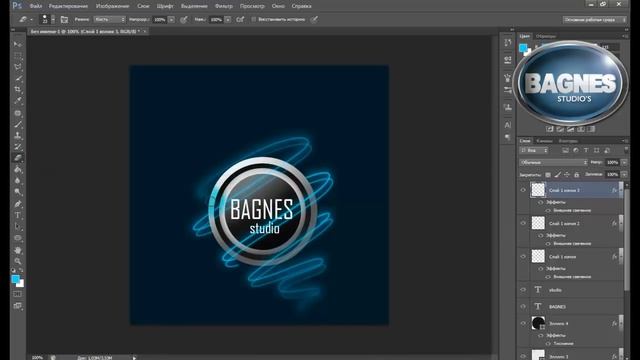This screenshot has width=640, height=360.
Task: Select the Healing Brush tool
Action: (x=18, y=113)
